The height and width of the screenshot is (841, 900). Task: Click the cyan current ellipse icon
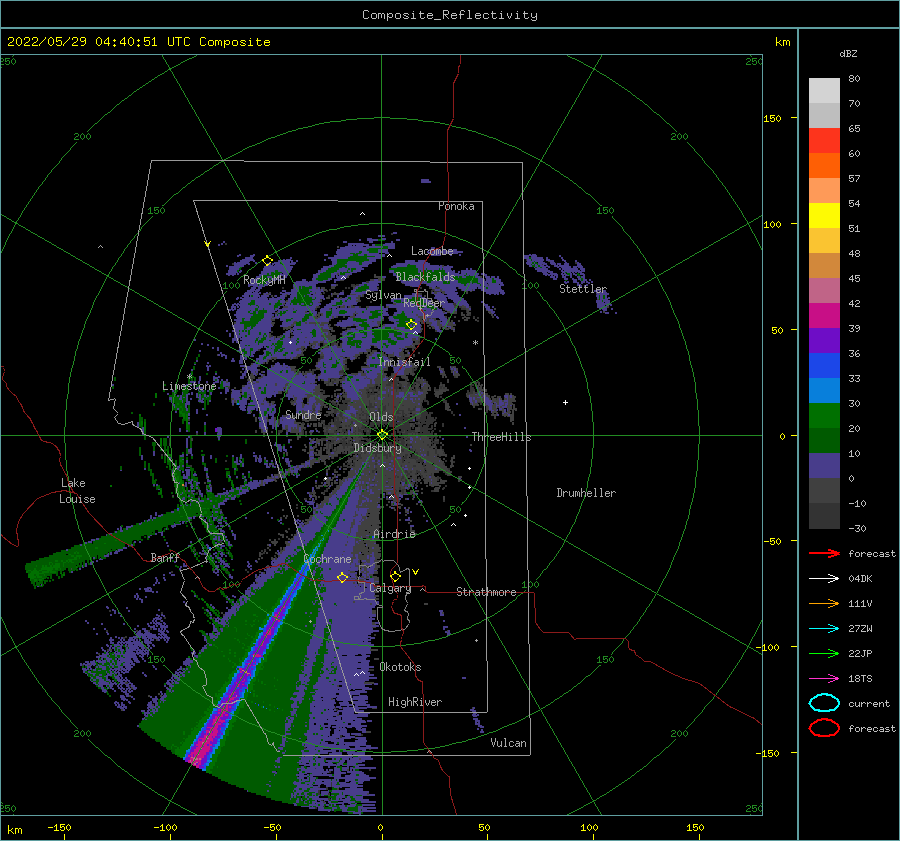tap(824, 703)
